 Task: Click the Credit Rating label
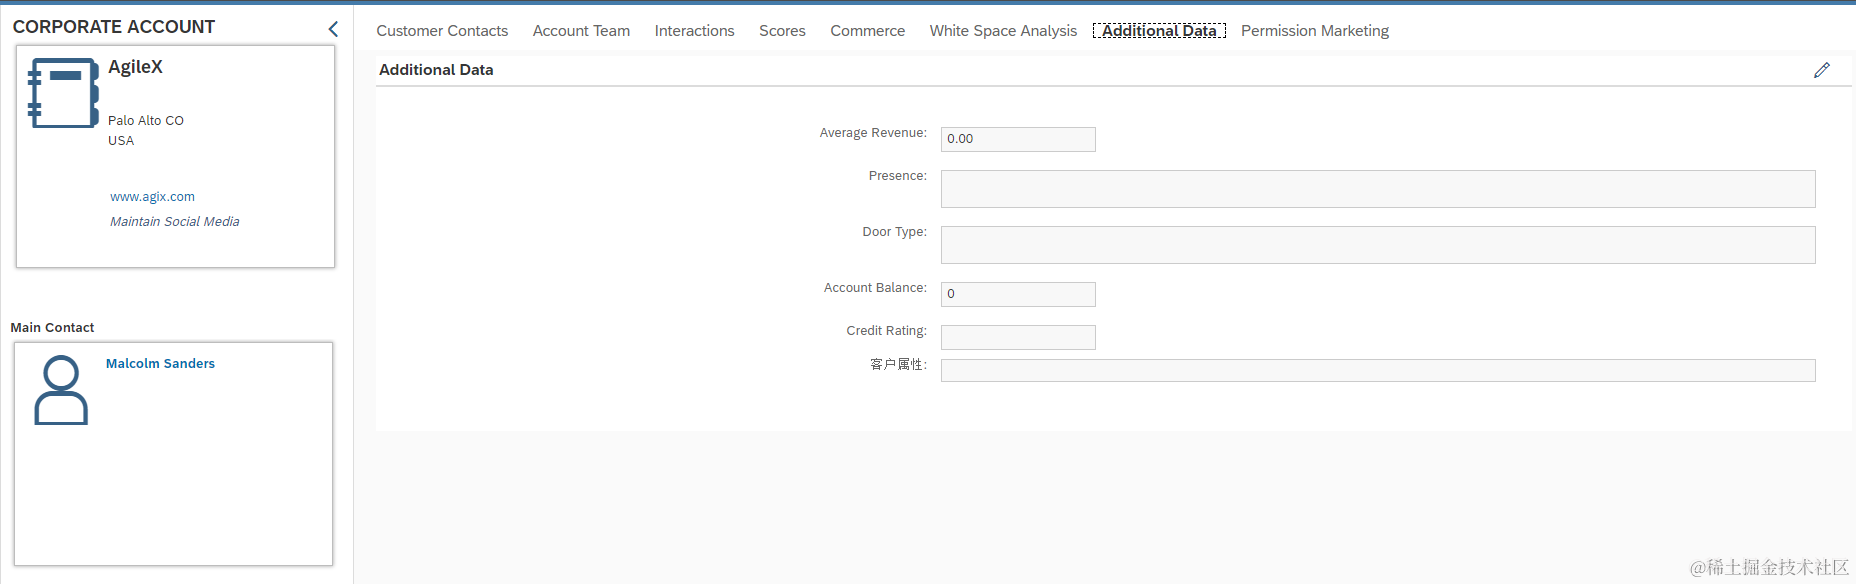[886, 331]
